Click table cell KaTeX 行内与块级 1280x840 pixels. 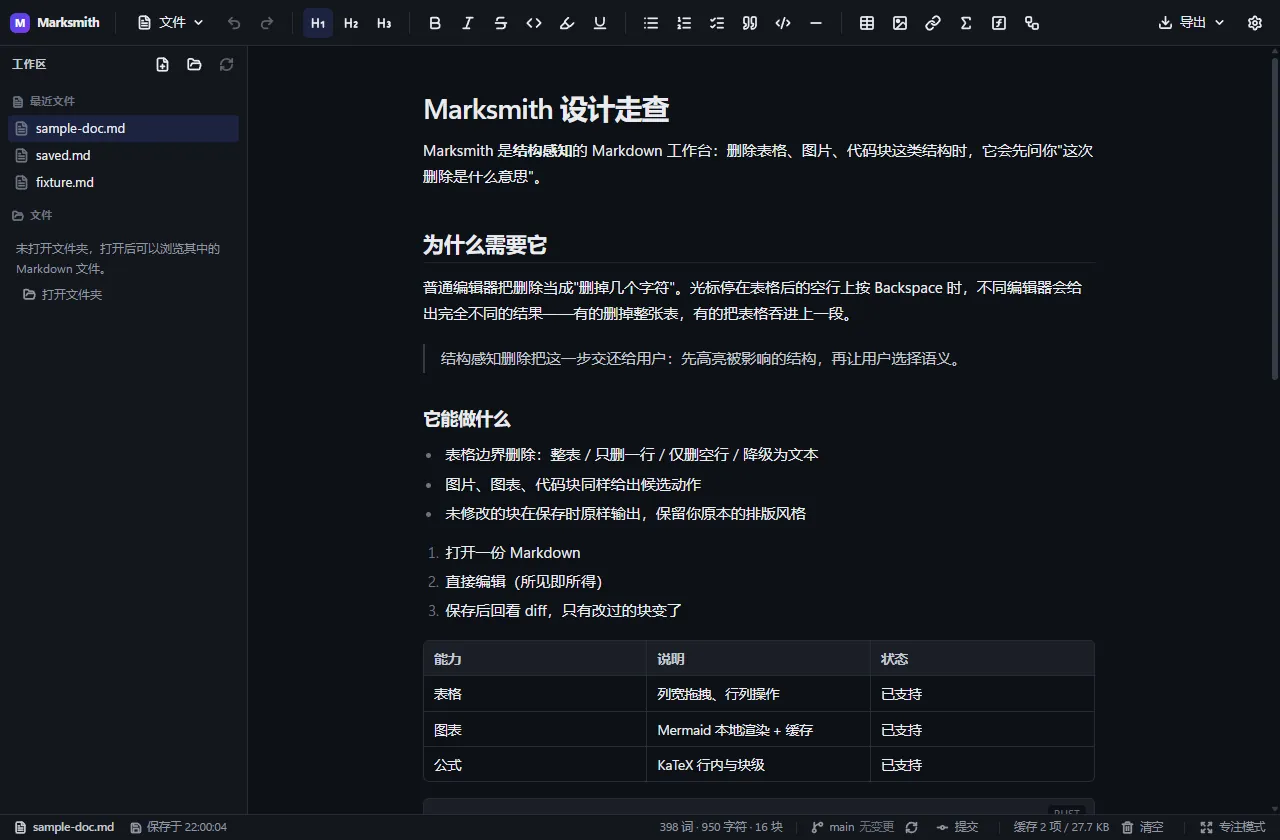pyautogui.click(x=758, y=765)
